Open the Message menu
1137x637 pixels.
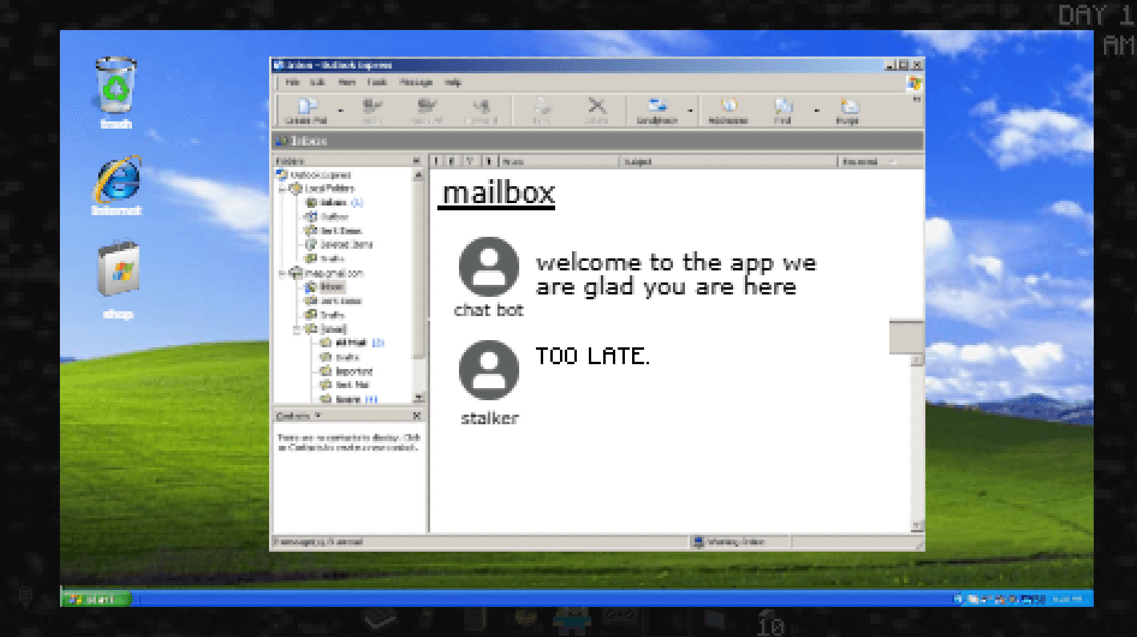click(x=415, y=83)
